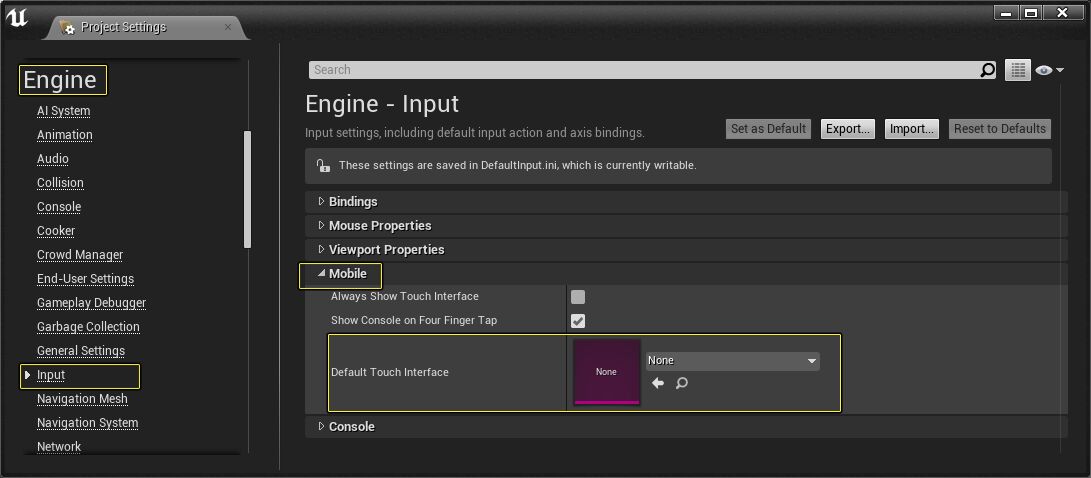Screen dimensions: 1091x478
Task: Open the eye view options menu
Action: click(1049, 70)
